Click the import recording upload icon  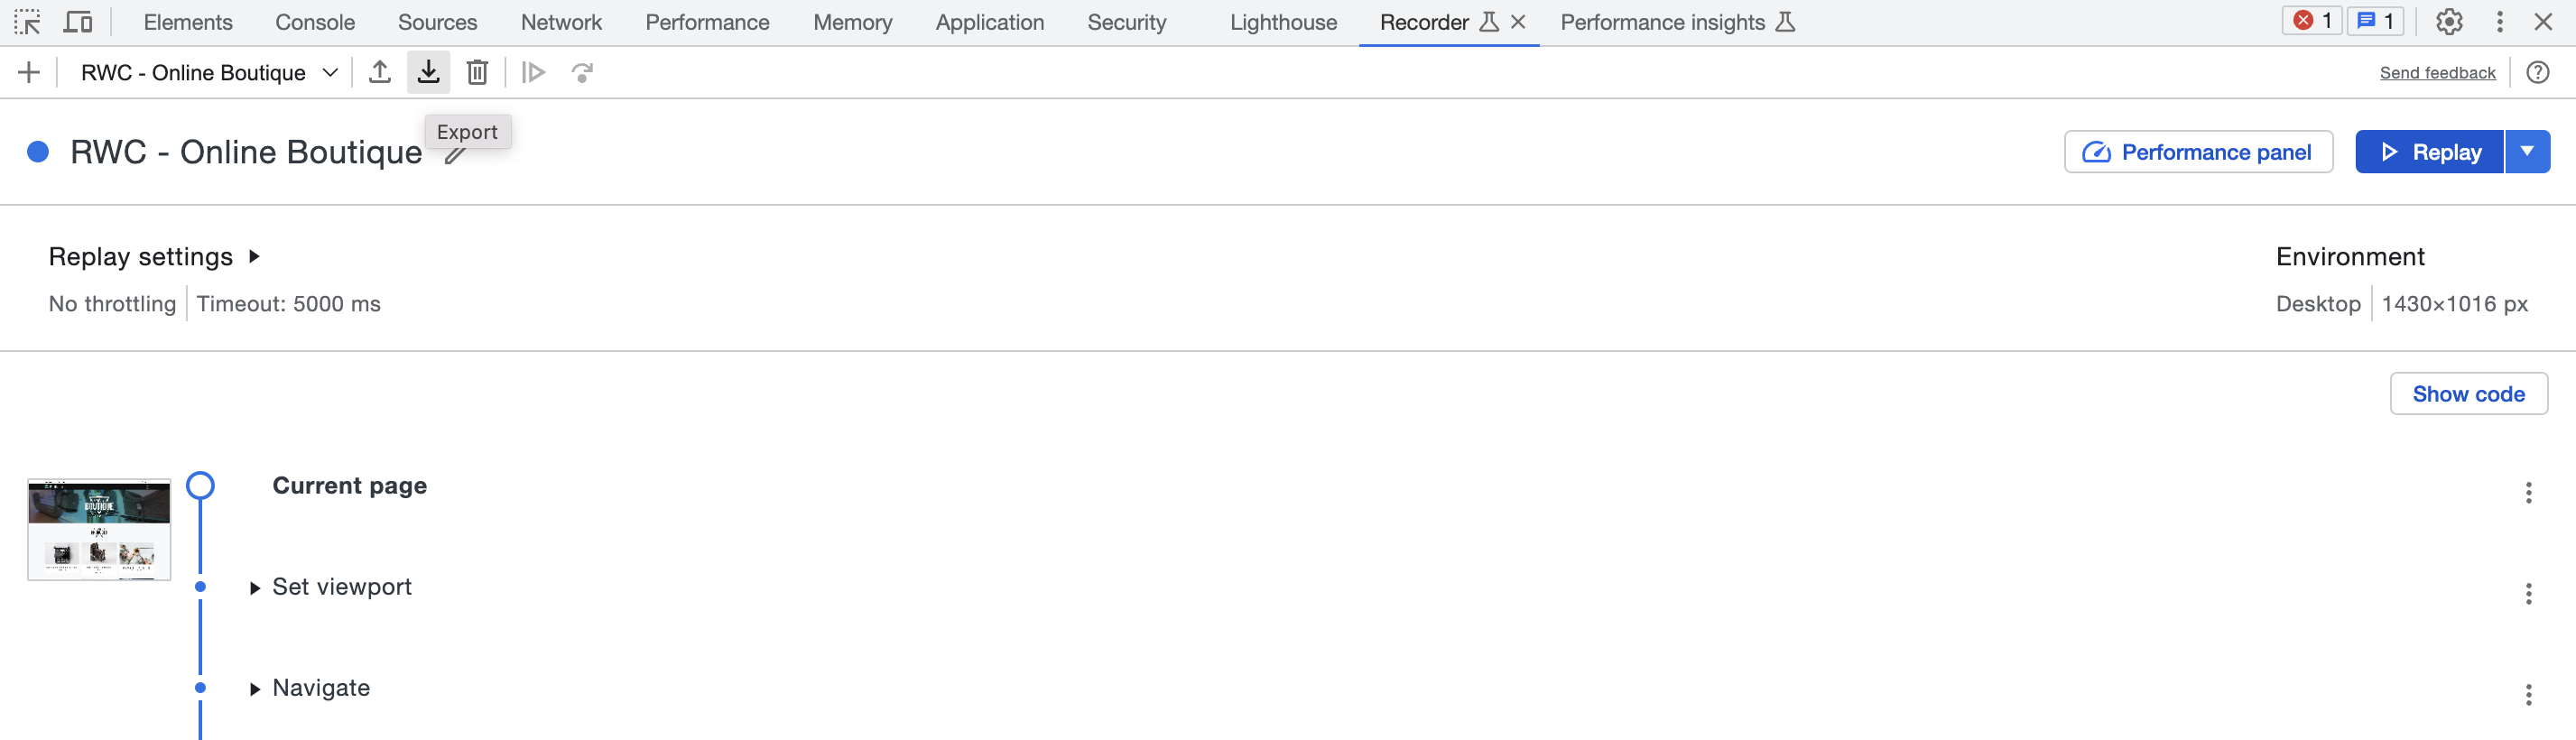click(379, 72)
